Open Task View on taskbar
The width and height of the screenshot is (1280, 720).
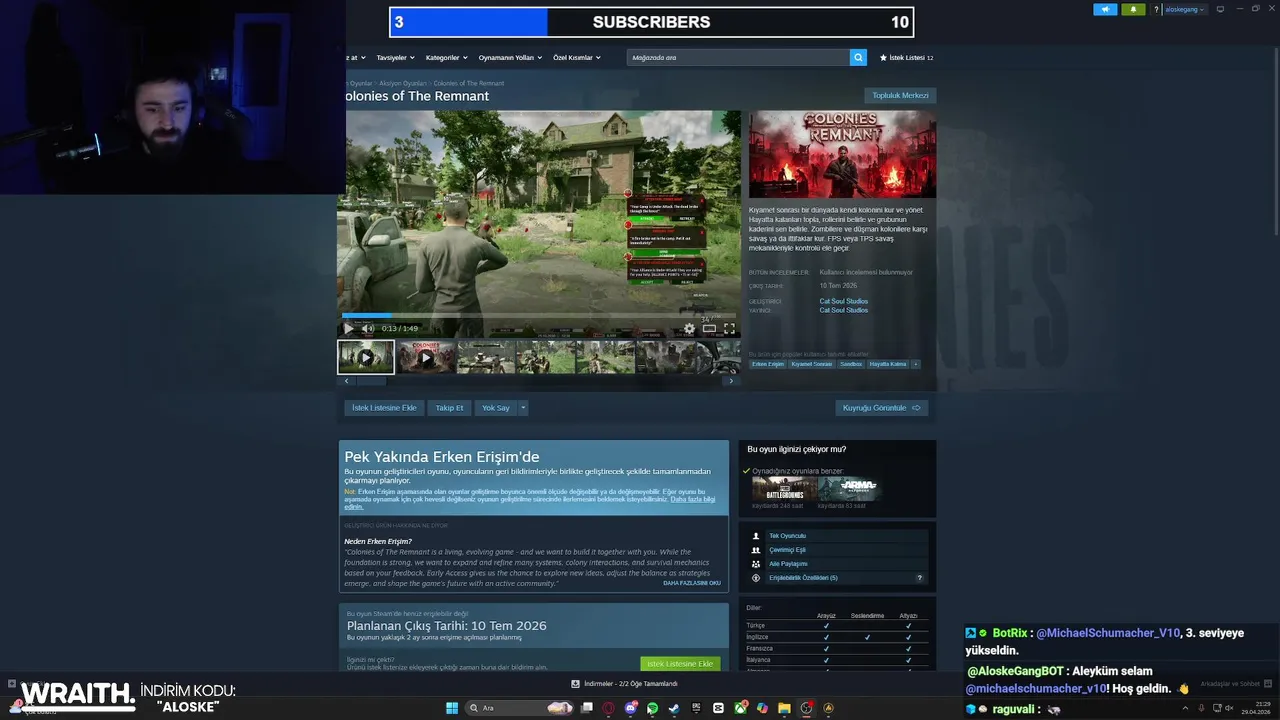click(x=586, y=708)
